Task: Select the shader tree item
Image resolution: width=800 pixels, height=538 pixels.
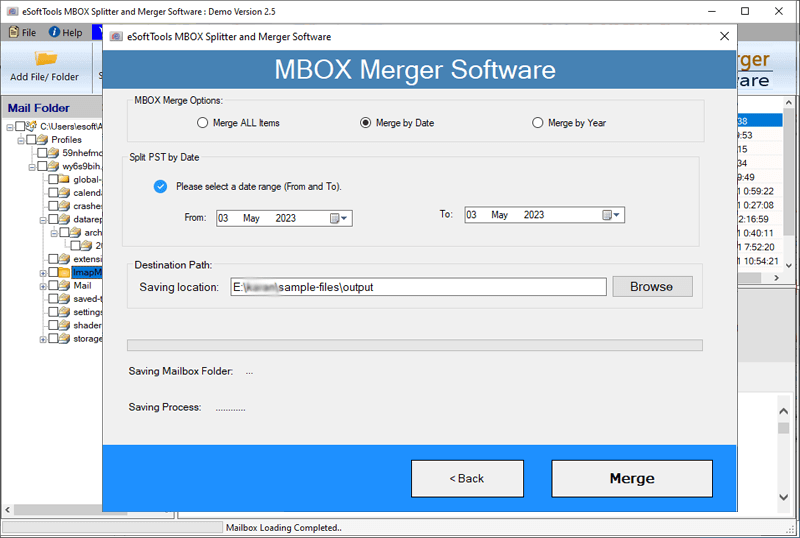Action: point(87,325)
